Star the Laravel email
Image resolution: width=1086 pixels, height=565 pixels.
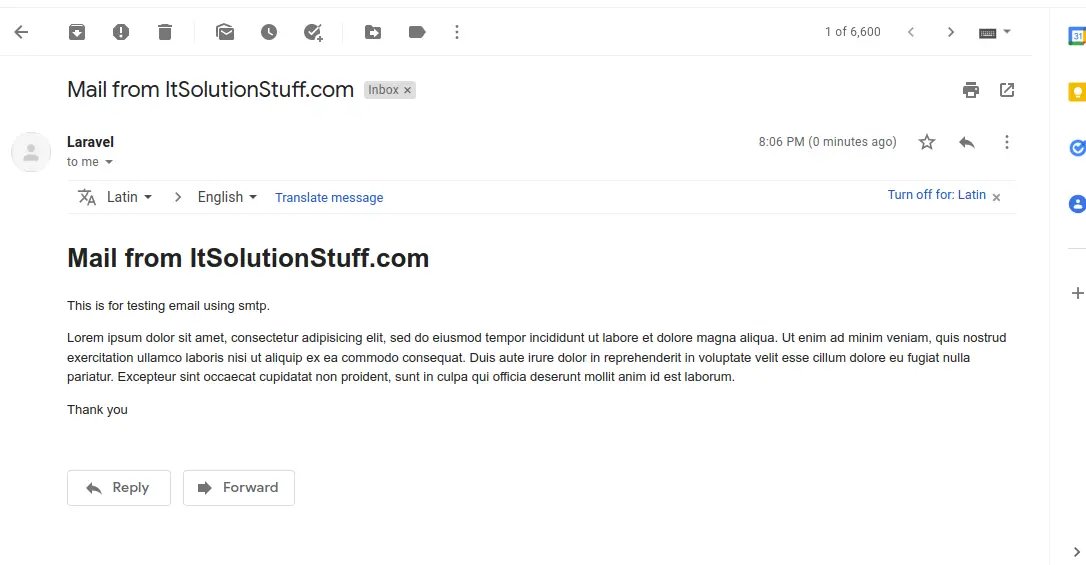click(927, 142)
